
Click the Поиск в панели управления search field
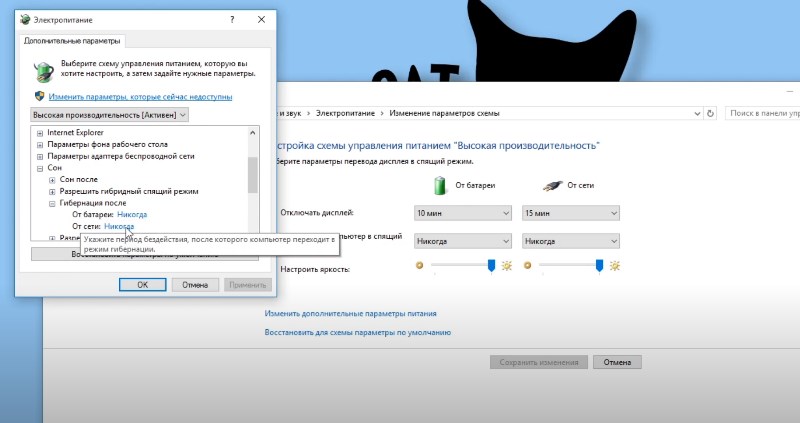[762, 113]
